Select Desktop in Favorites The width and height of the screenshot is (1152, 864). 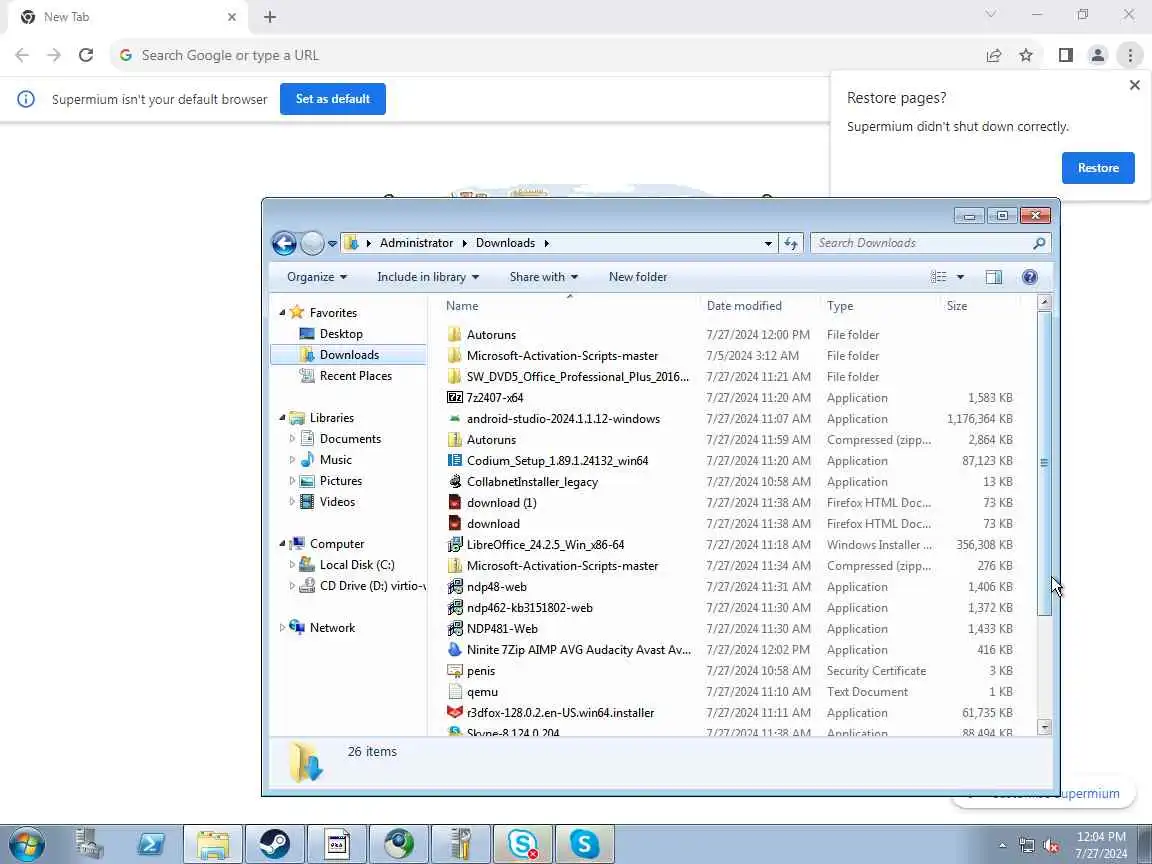(341, 334)
